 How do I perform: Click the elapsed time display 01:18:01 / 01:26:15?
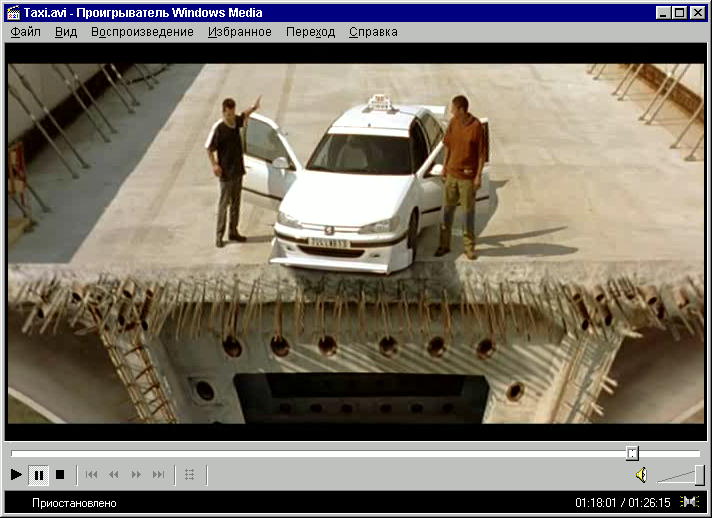click(623, 503)
